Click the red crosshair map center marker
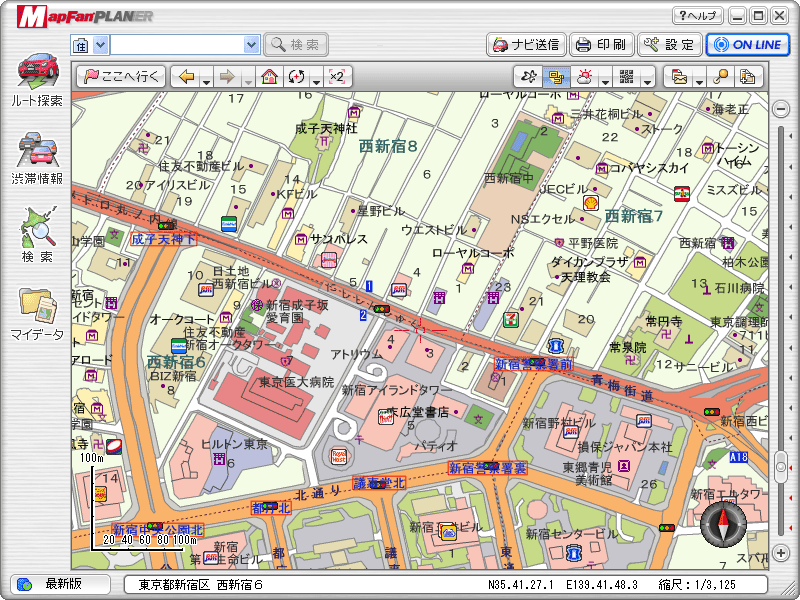 pos(420,331)
